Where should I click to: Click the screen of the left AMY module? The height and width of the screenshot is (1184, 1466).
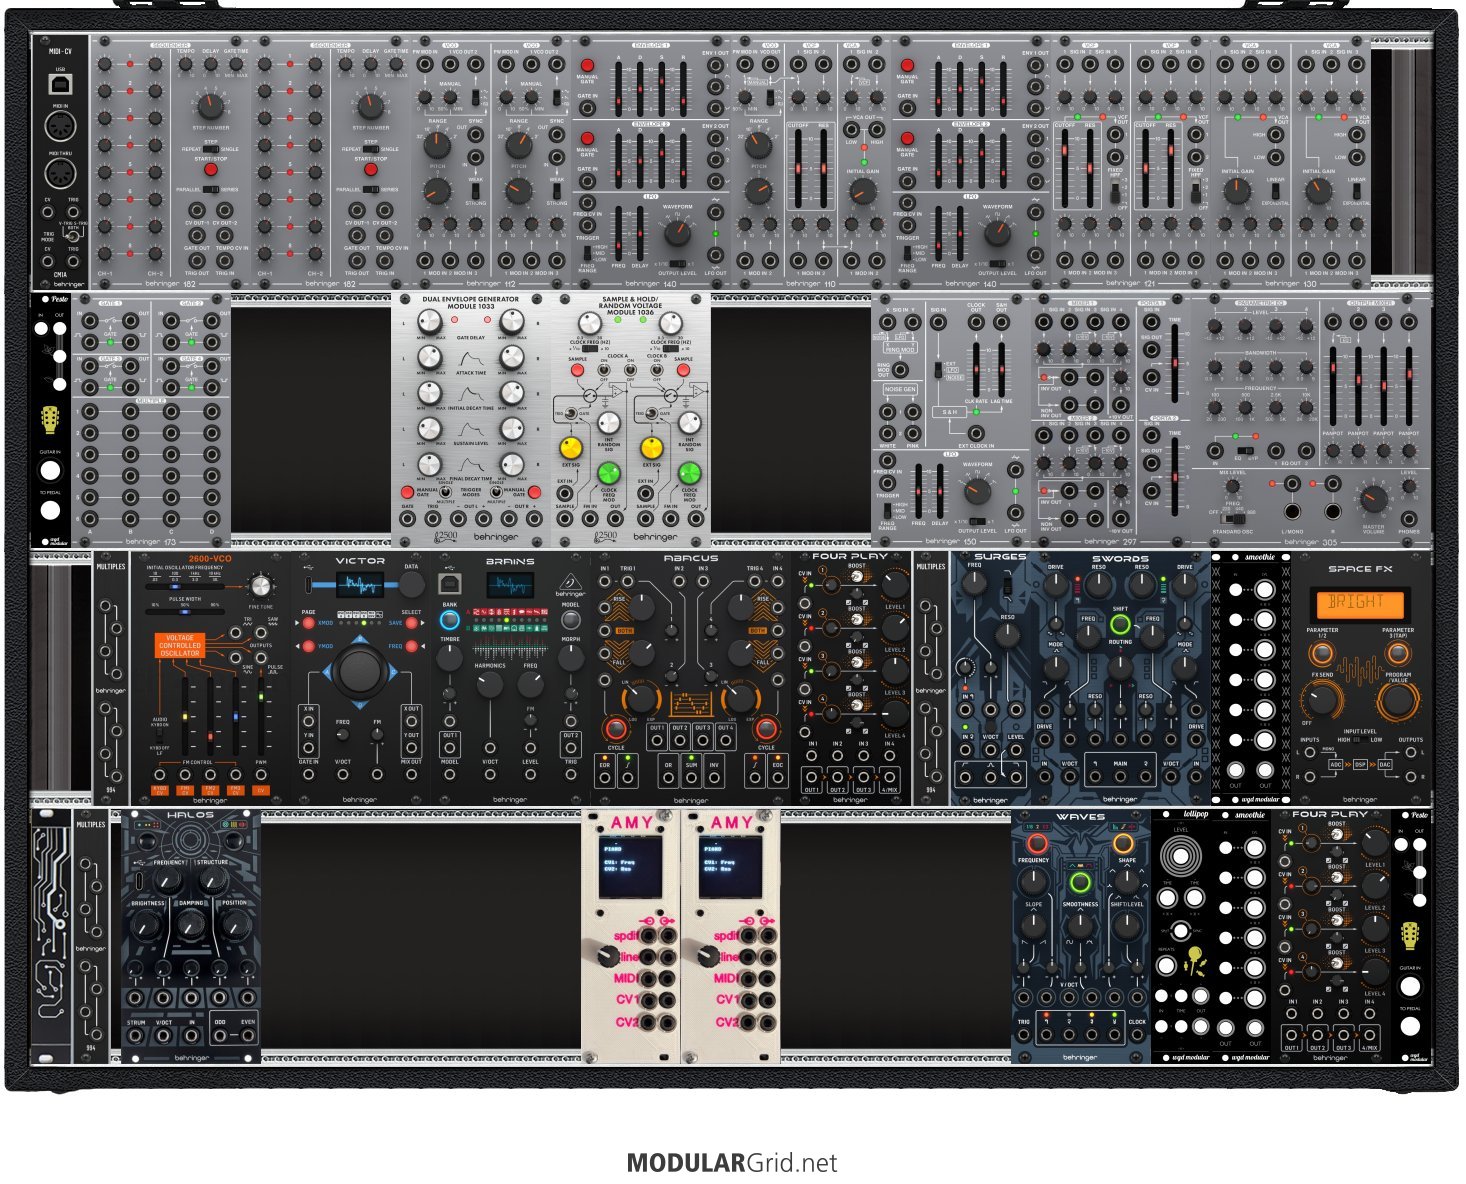(631, 868)
